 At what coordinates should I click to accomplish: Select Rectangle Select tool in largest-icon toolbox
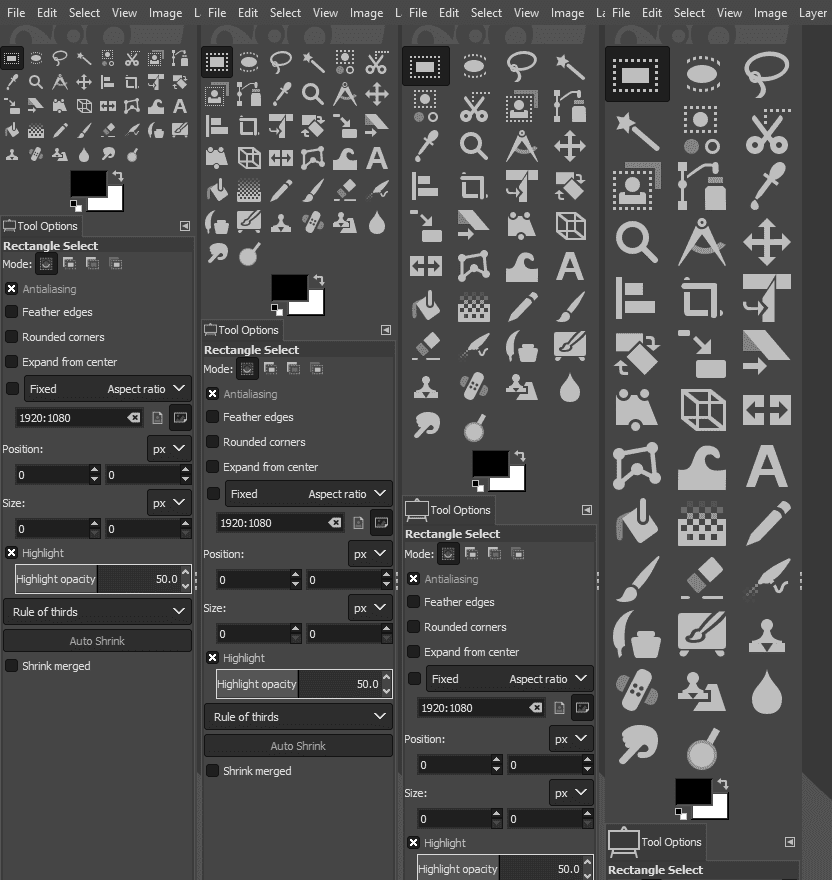(637, 74)
